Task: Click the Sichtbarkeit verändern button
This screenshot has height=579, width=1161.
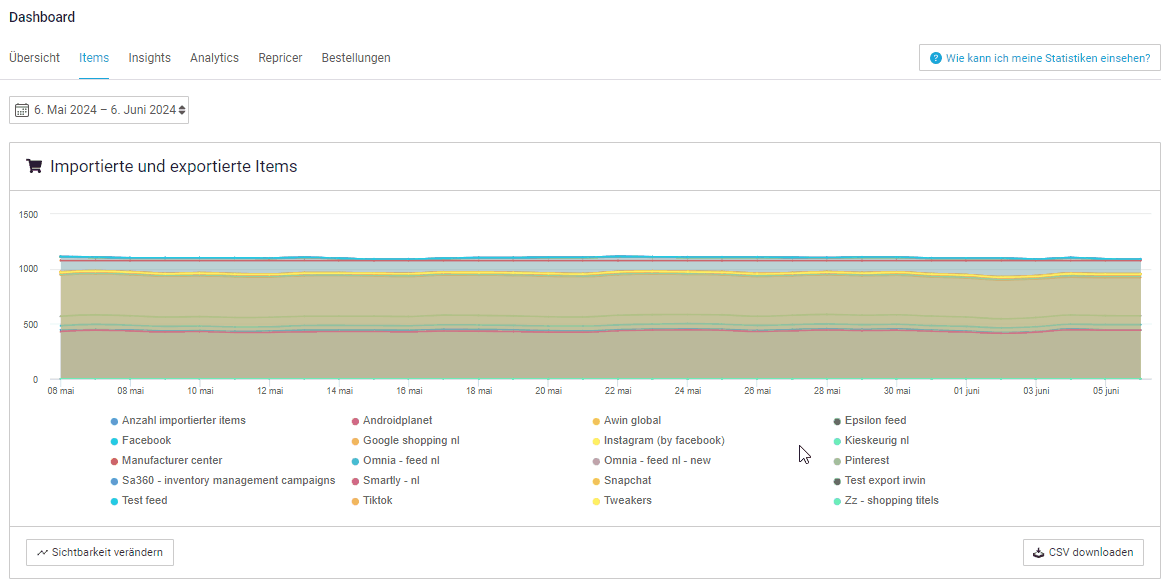Action: 99,551
